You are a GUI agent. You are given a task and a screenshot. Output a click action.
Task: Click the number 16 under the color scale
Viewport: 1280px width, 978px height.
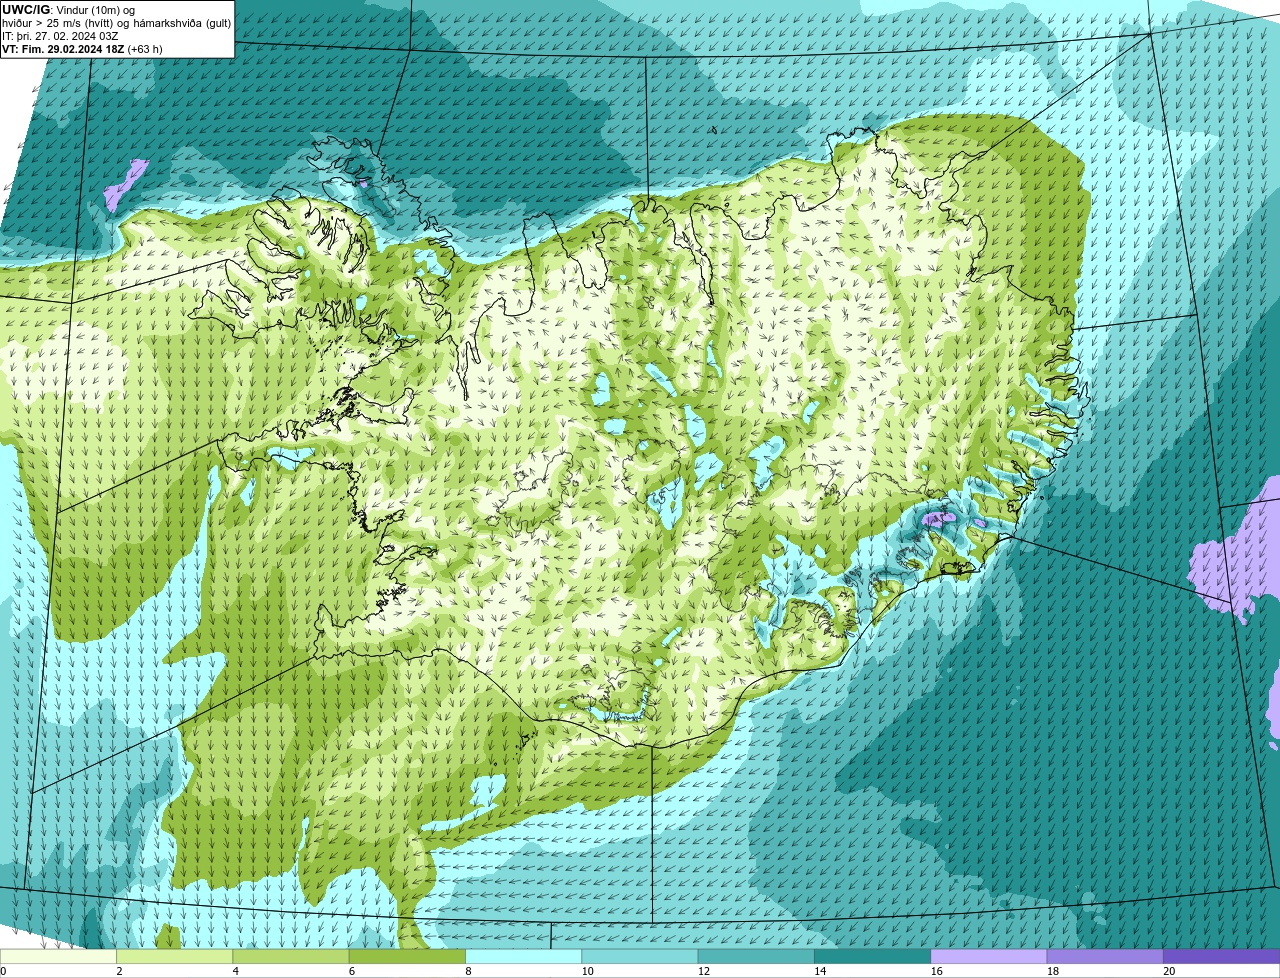(x=936, y=971)
